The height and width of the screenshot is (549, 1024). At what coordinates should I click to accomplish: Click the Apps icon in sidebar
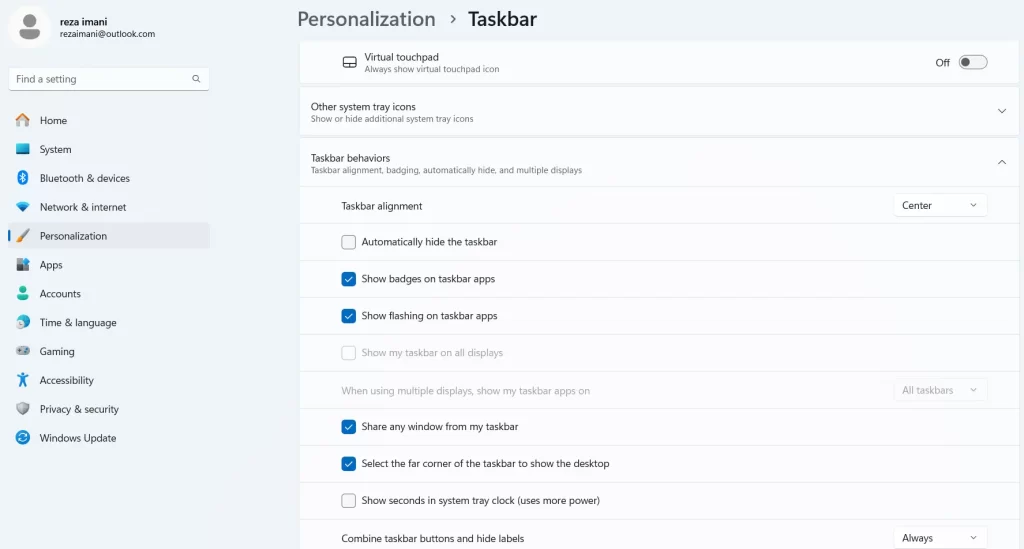(x=23, y=264)
